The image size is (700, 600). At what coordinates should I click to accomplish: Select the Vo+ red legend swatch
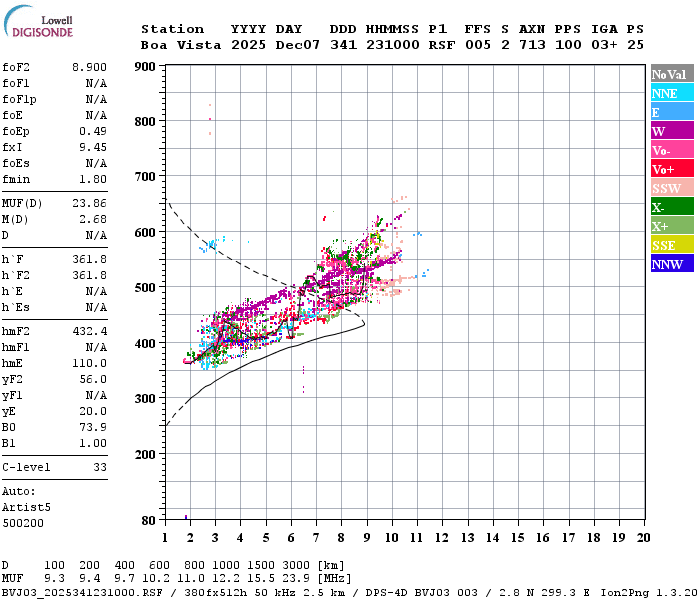(672, 169)
